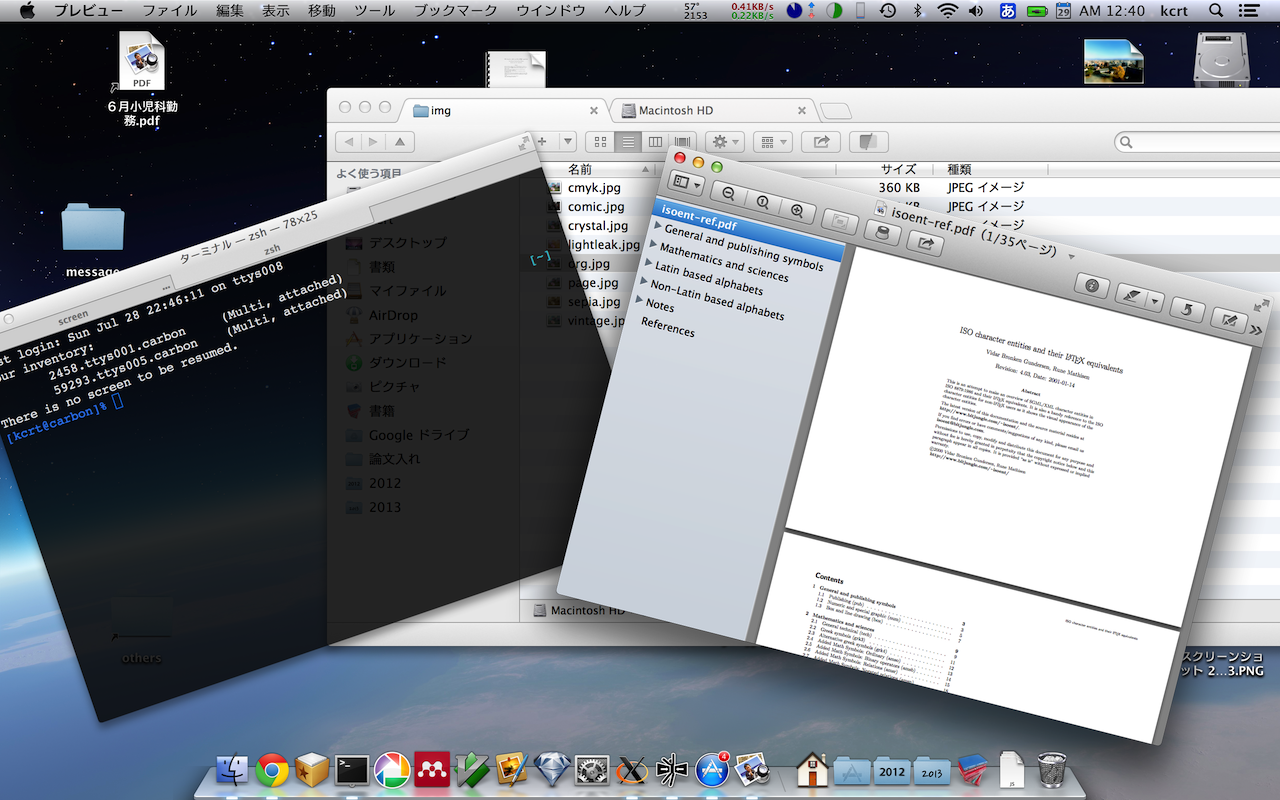Screen dimensions: 1280x800
Task: Open ツール menu in menu bar
Action: pyautogui.click(x=375, y=10)
